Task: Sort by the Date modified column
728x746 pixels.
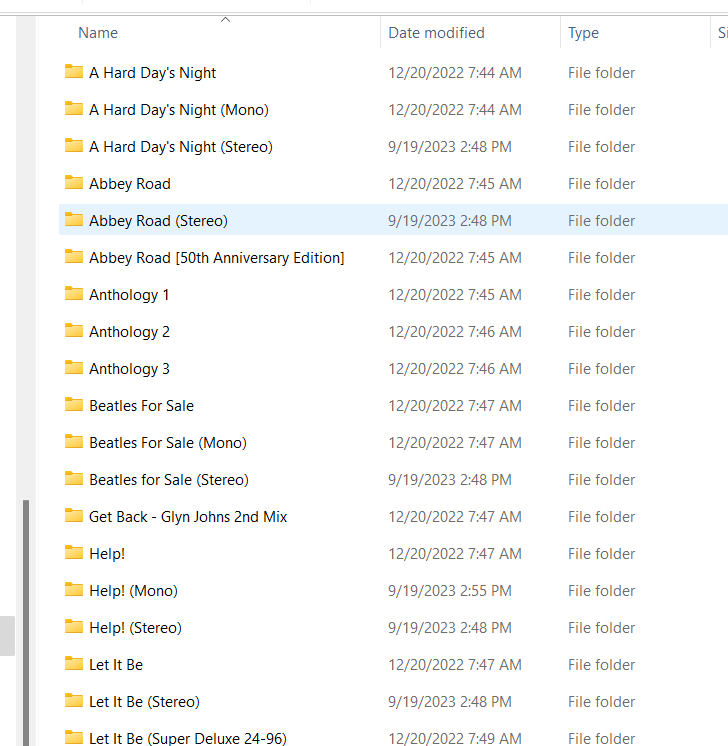Action: point(436,33)
